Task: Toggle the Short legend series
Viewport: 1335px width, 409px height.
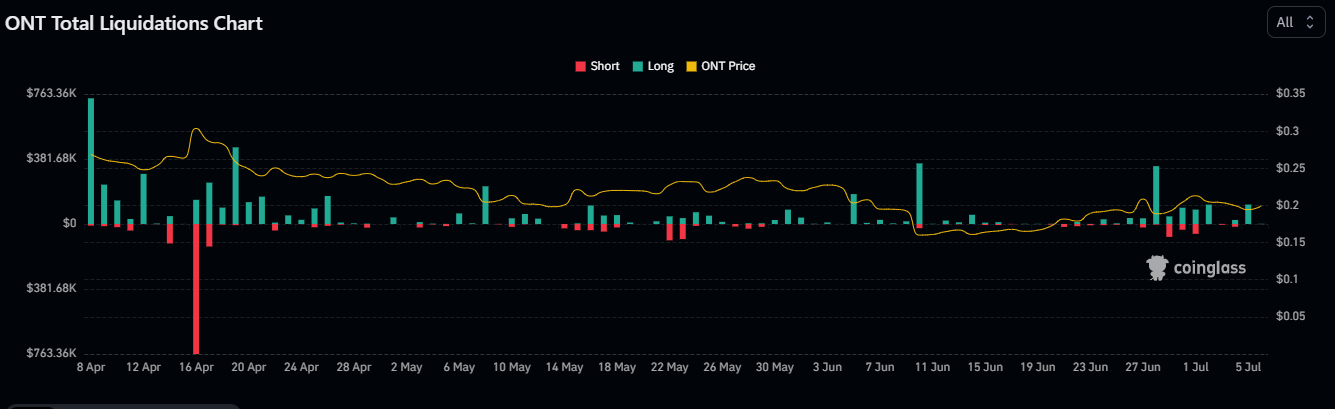Action: point(597,66)
